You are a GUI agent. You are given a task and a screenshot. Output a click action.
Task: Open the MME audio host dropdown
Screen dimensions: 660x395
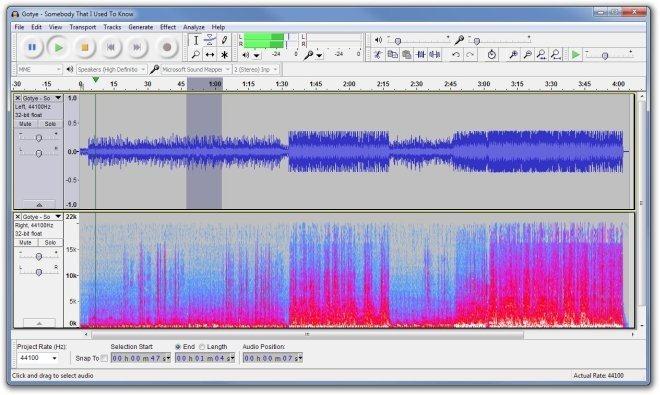click(x=40, y=69)
